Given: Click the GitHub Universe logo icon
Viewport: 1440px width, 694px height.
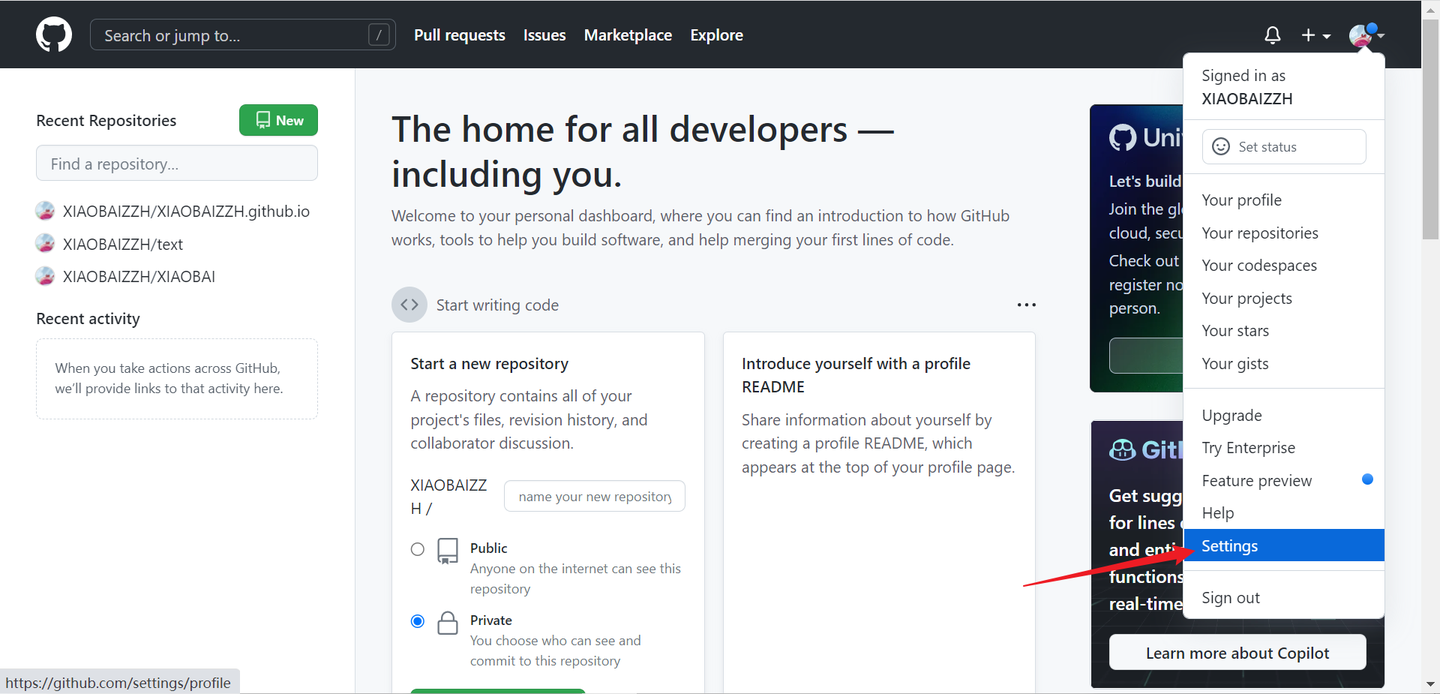Looking at the screenshot, I should click(1123, 137).
